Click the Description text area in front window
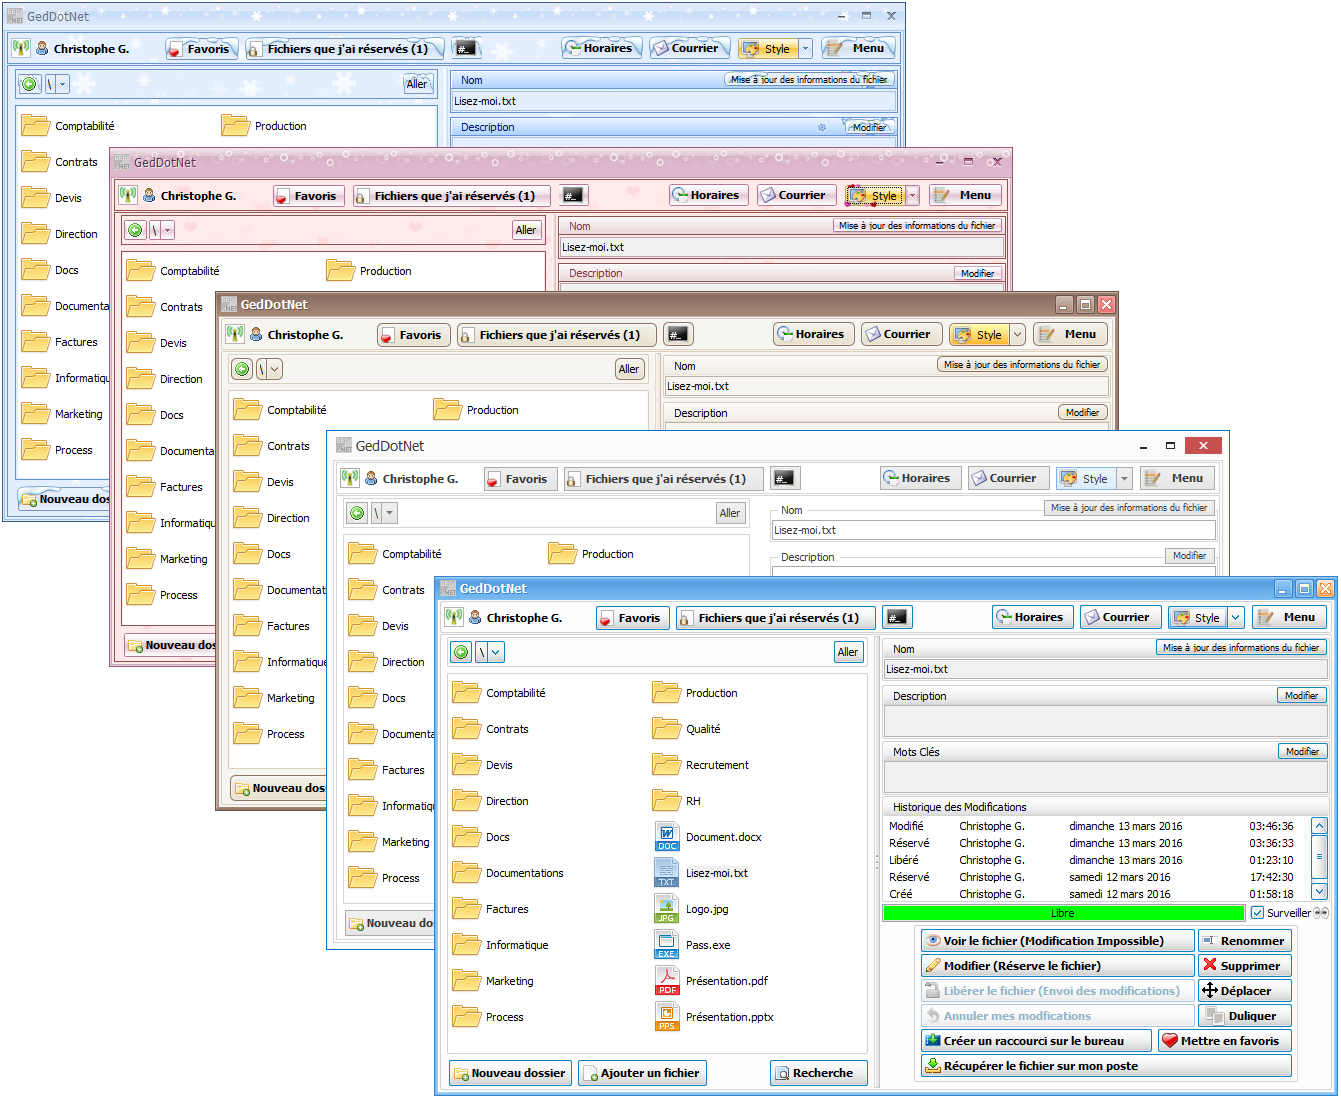The height and width of the screenshot is (1100, 1341). (1105, 720)
